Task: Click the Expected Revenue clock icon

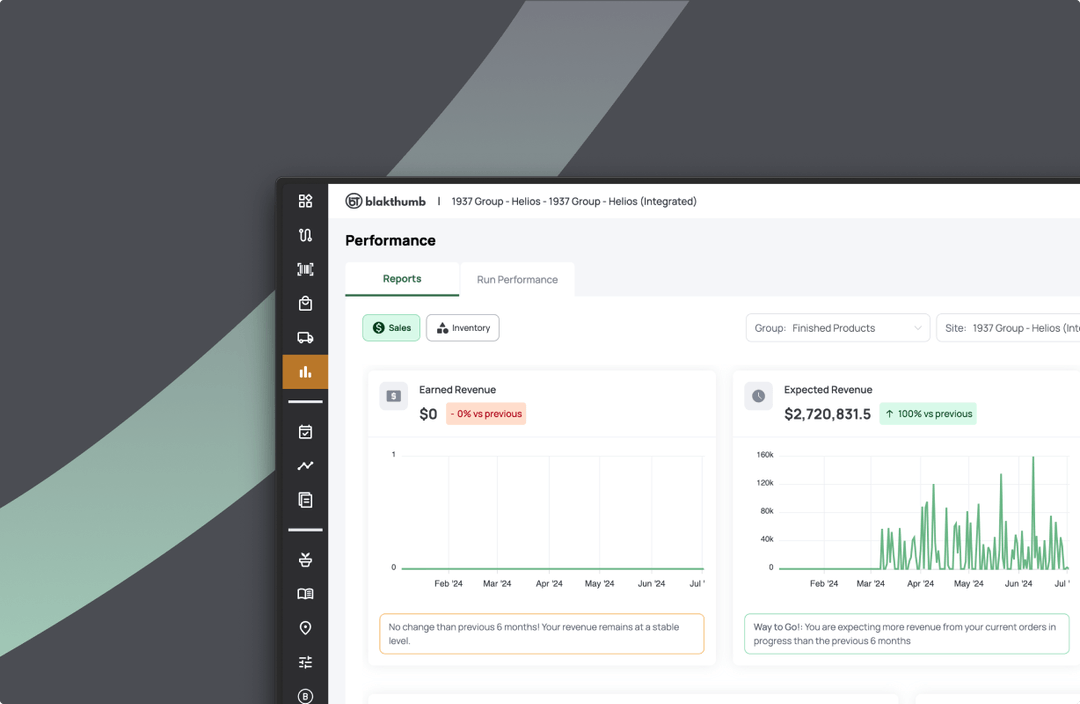Action: [758, 396]
